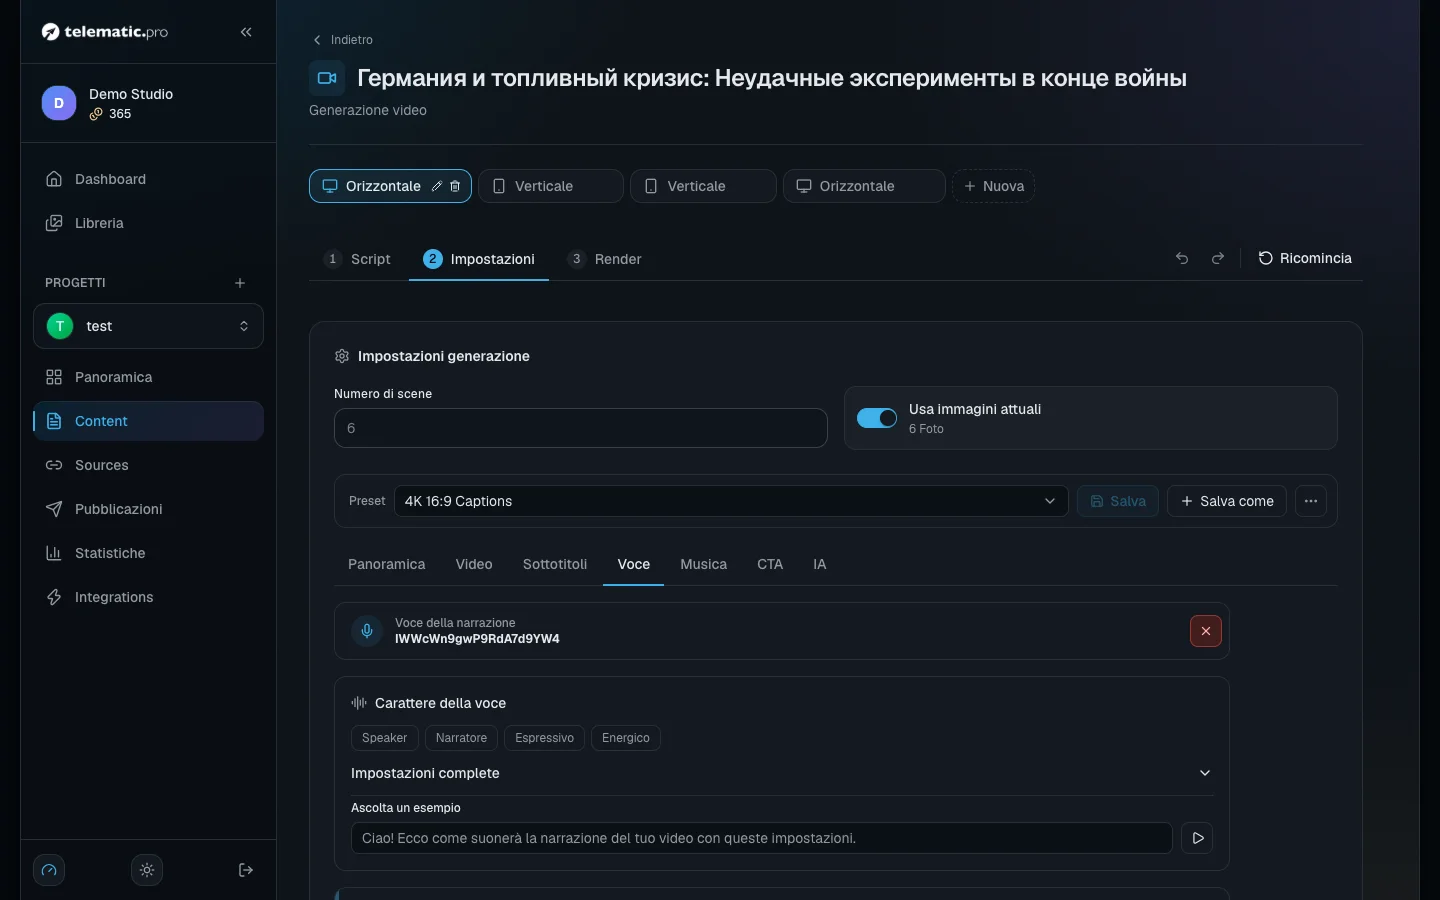Click the speedometer icon in sidebar footer
Image resolution: width=1440 pixels, height=900 pixels.
[x=49, y=870]
